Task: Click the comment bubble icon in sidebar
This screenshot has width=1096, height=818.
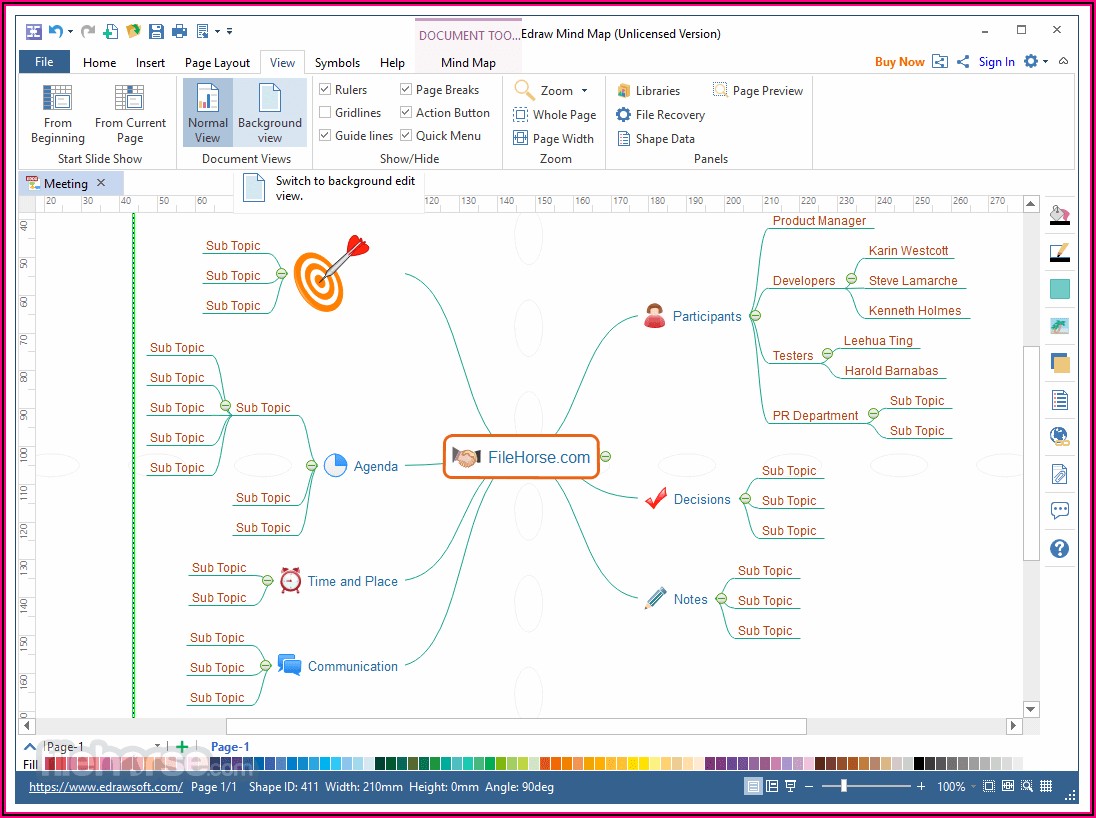Action: click(x=1059, y=511)
